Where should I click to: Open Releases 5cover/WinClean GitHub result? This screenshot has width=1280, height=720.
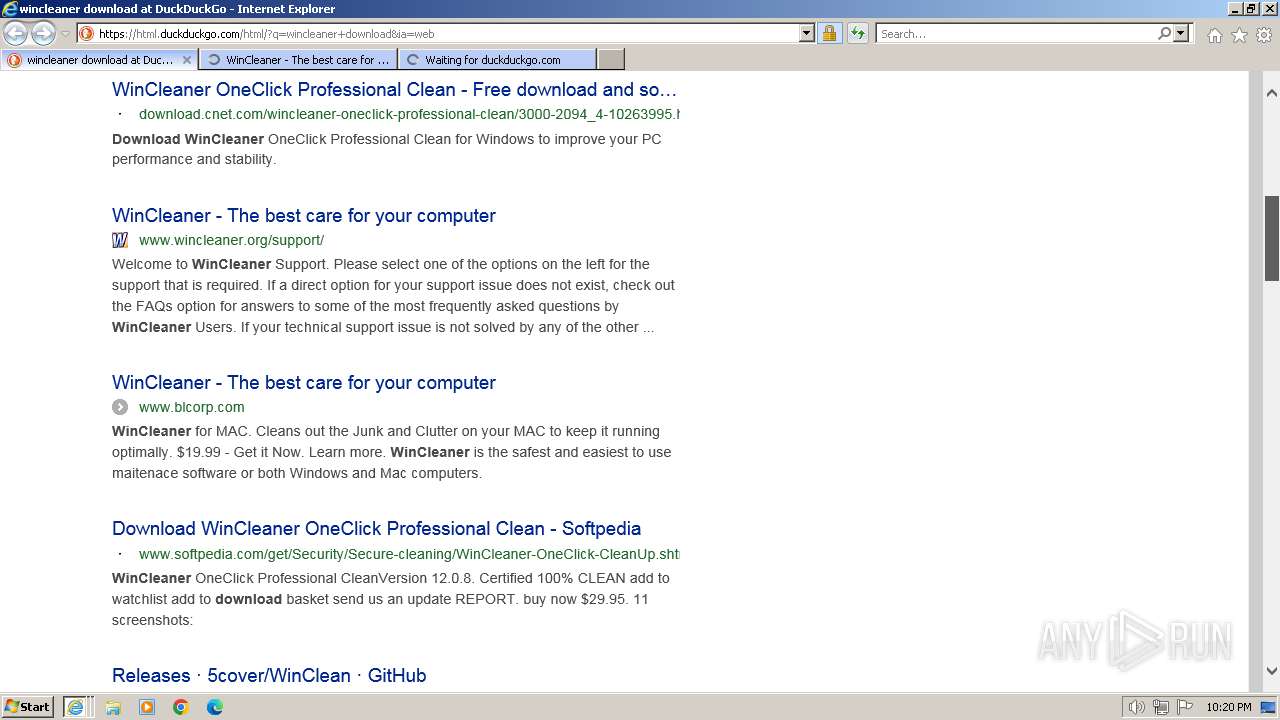[x=269, y=675]
